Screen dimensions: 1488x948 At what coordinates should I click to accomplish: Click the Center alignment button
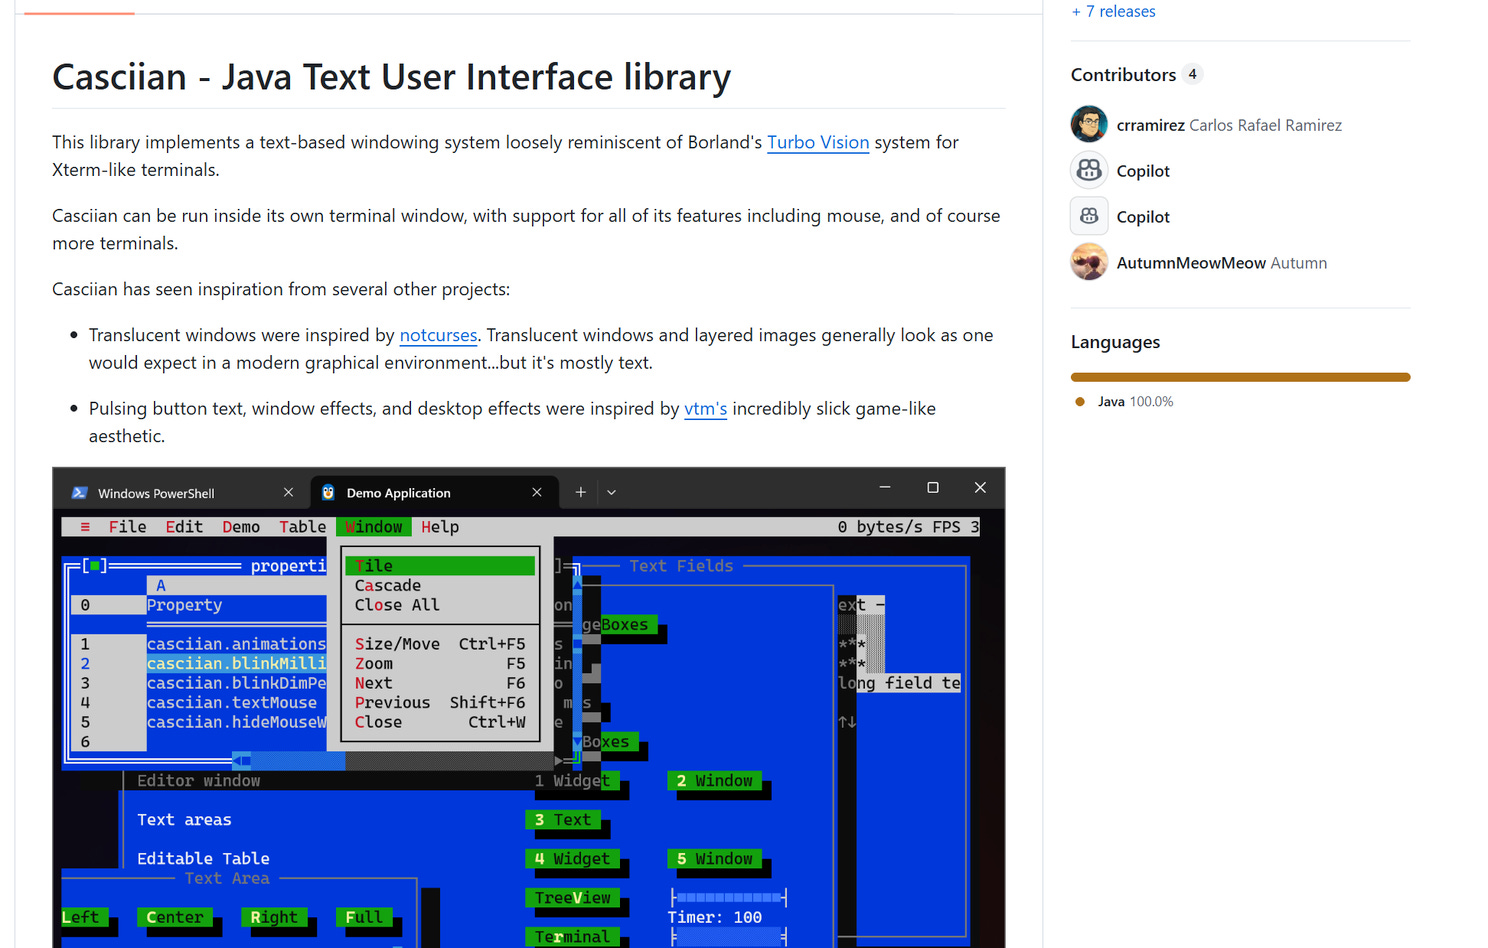(x=175, y=917)
